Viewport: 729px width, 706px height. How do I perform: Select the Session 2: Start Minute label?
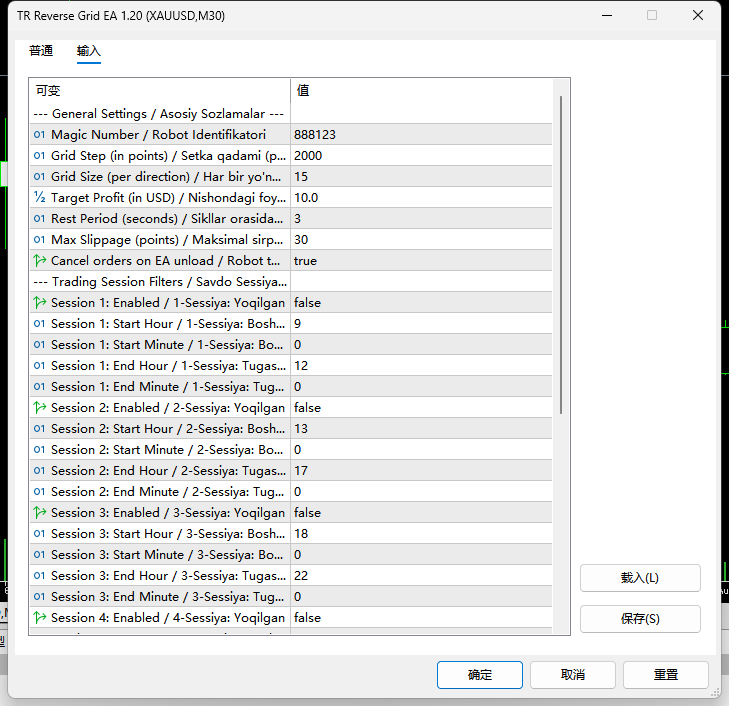tap(167, 450)
